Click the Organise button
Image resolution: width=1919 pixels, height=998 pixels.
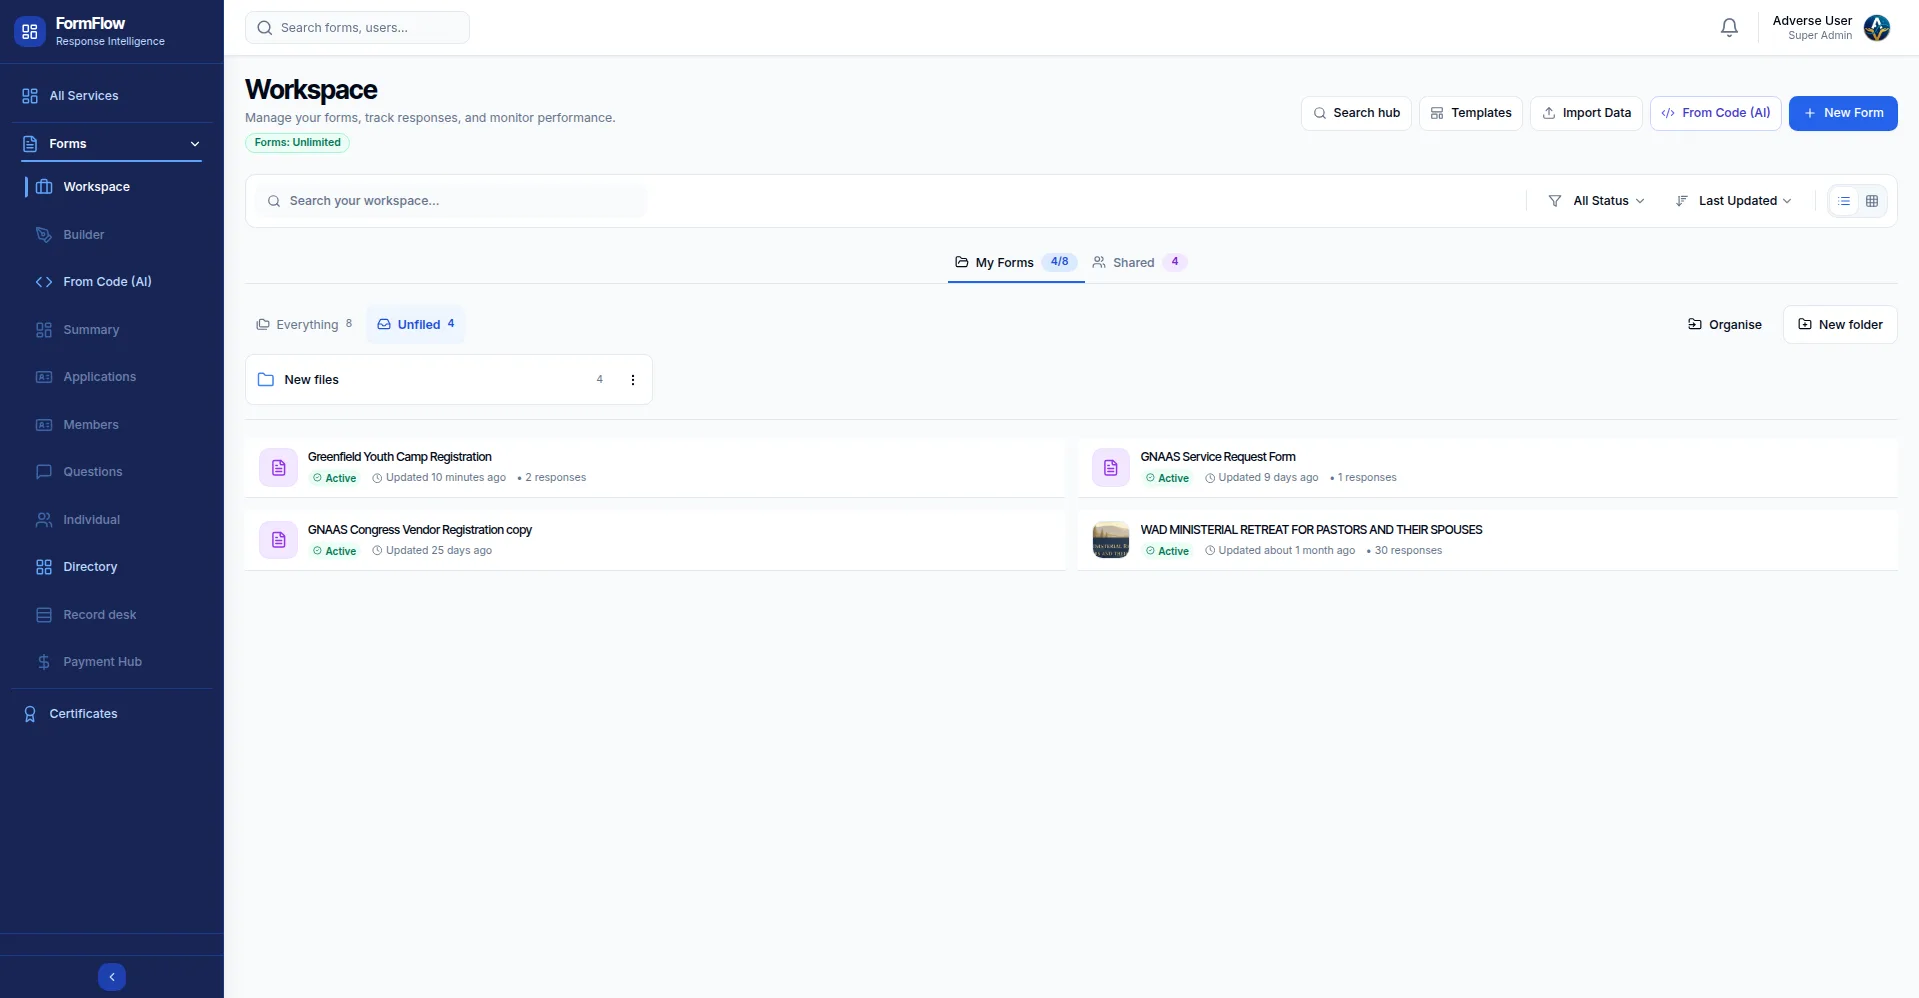(x=1725, y=325)
